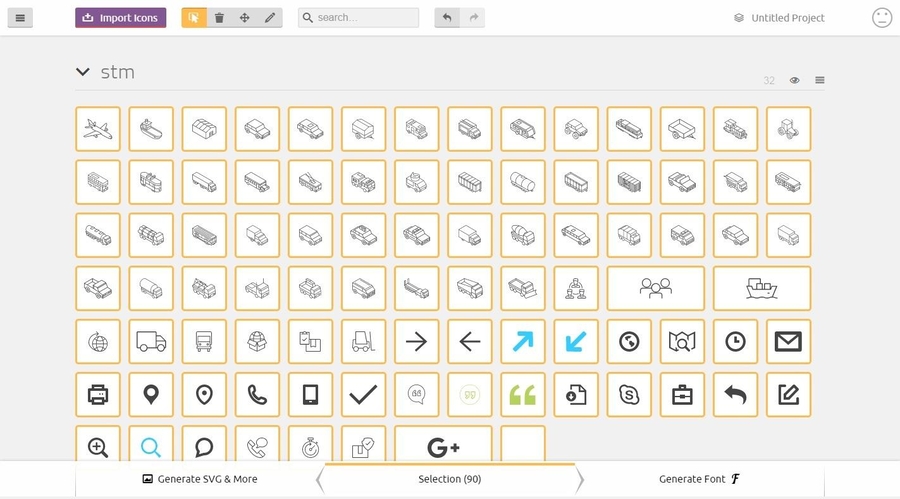Select the Google Plus icon
The image size is (900, 499).
[x=443, y=447]
